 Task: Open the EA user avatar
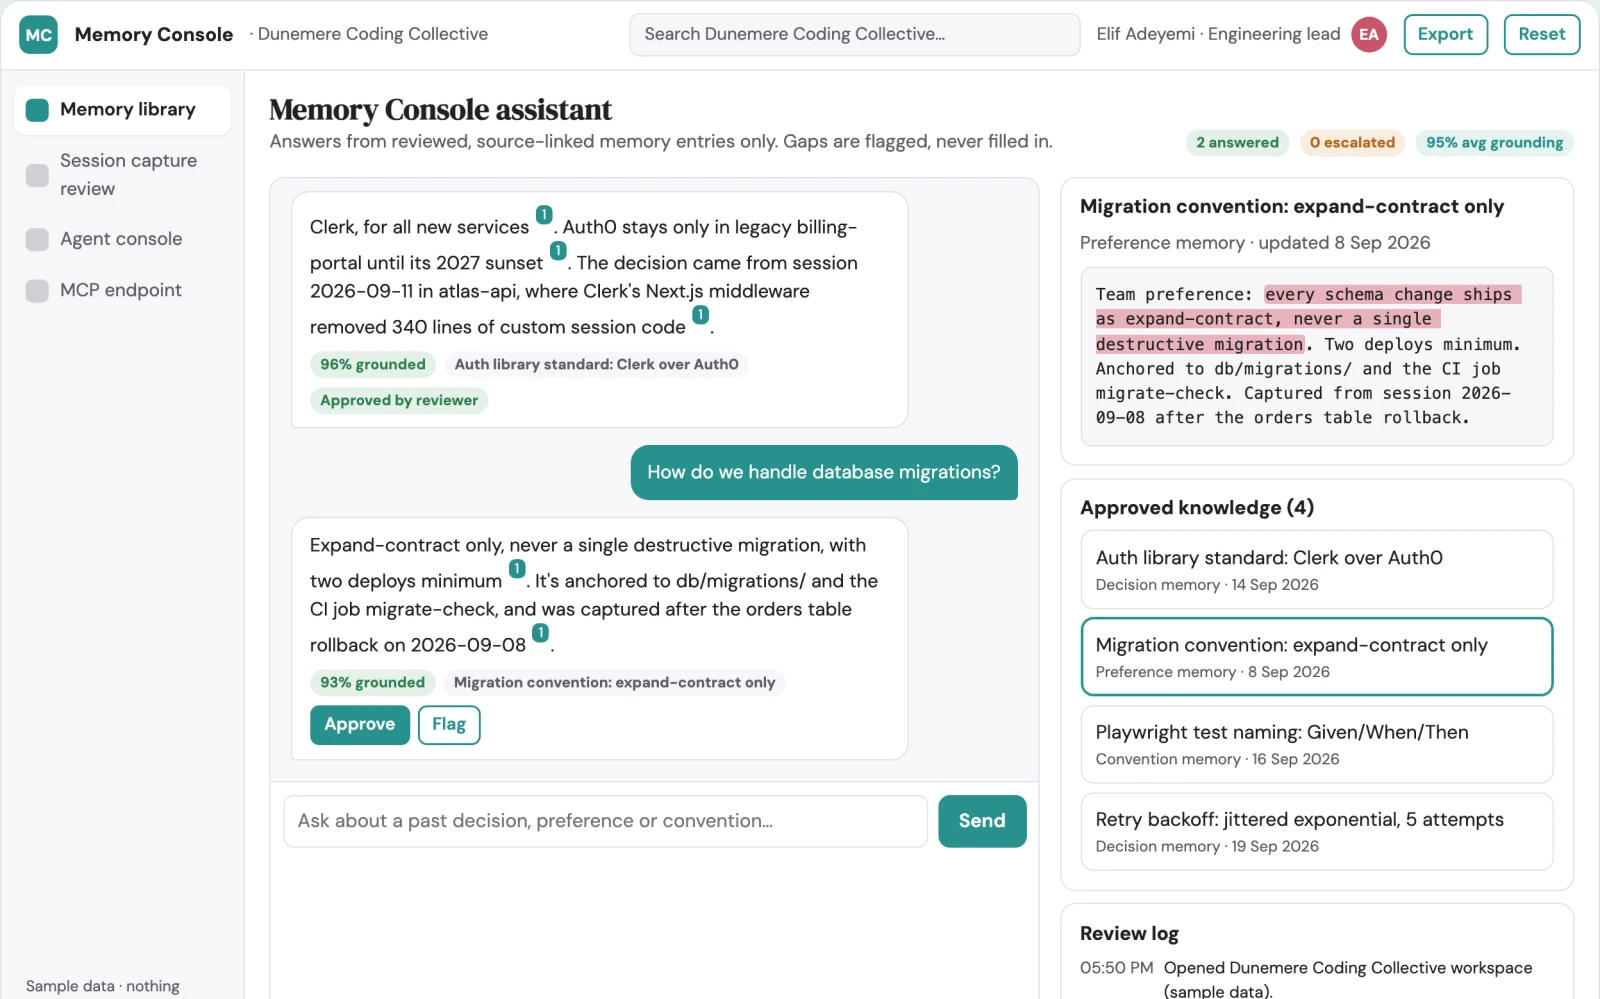tap(1369, 35)
